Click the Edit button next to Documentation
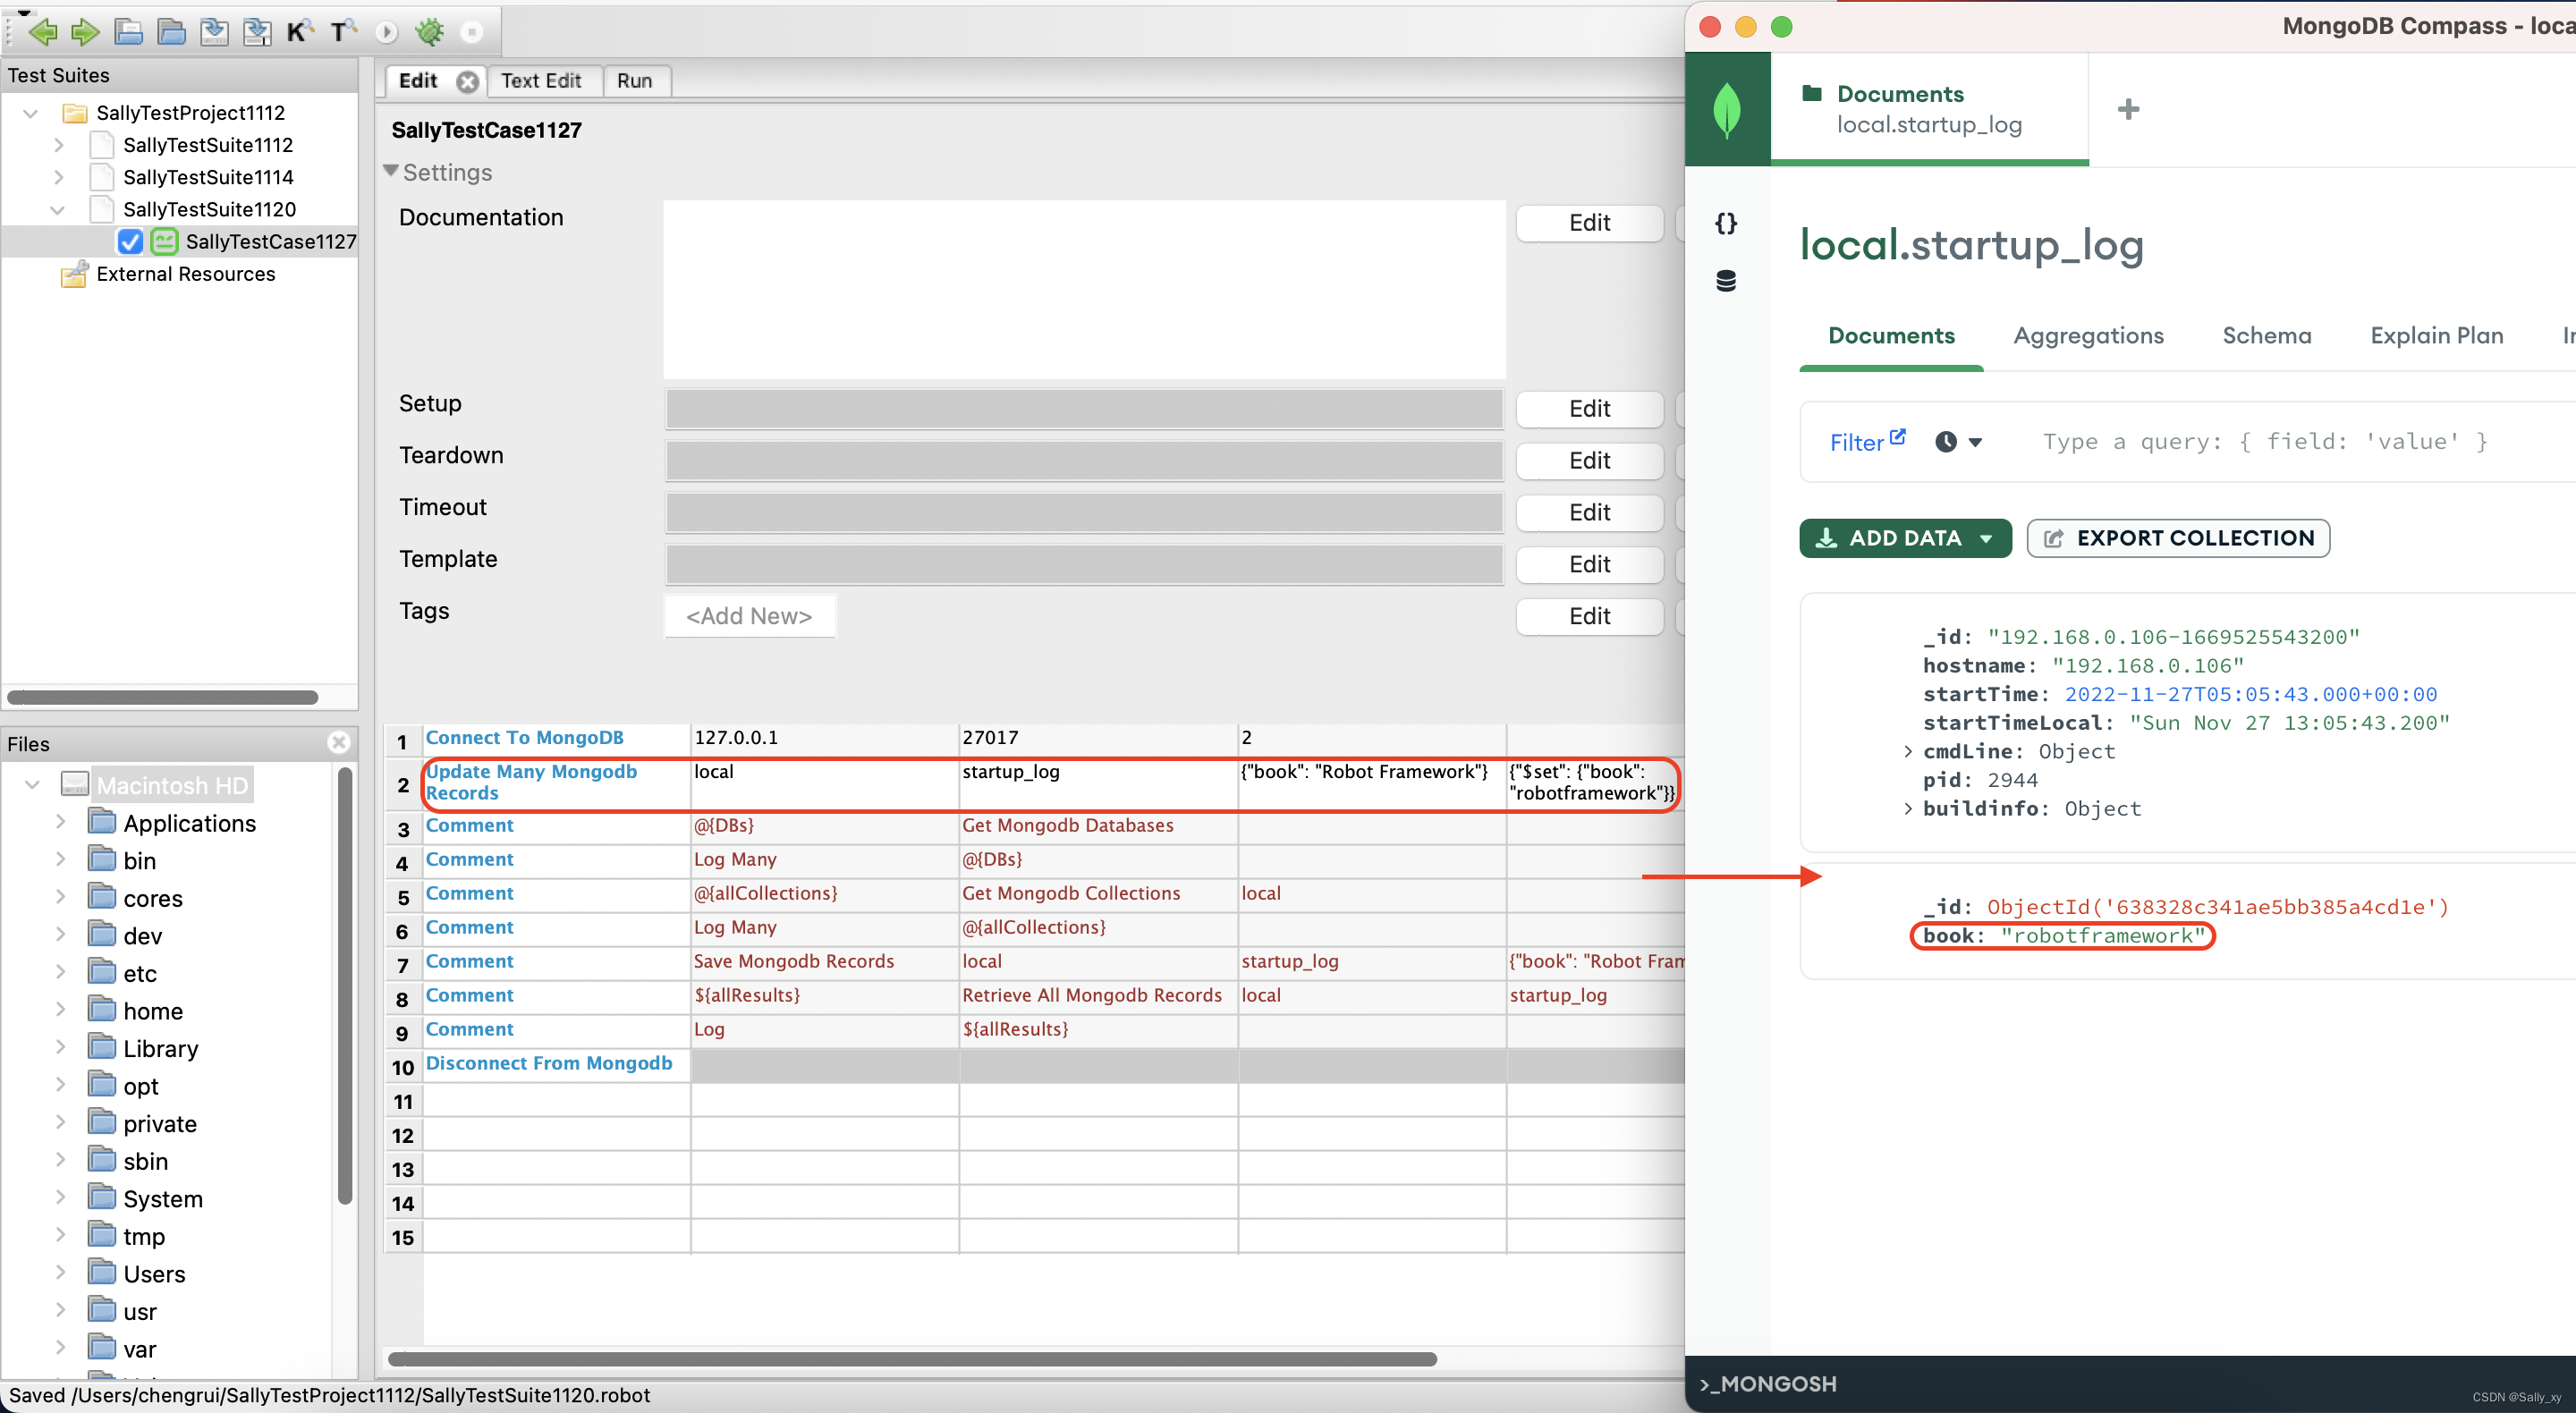 click(1588, 223)
